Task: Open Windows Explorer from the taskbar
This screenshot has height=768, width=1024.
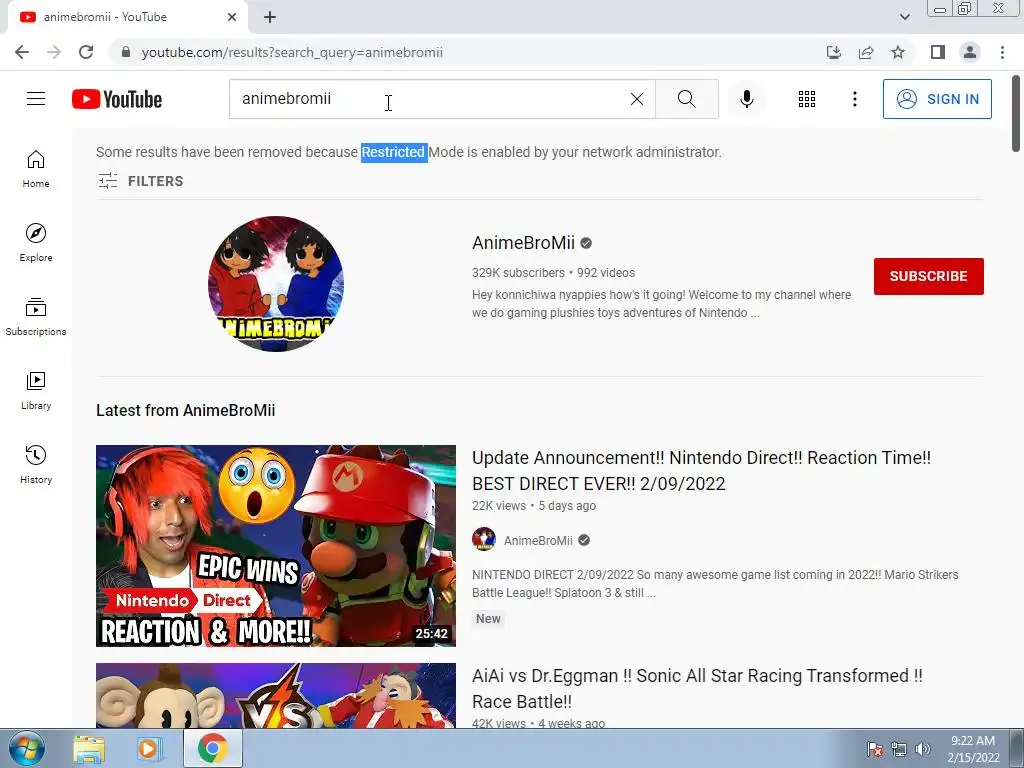Action: pos(89,749)
